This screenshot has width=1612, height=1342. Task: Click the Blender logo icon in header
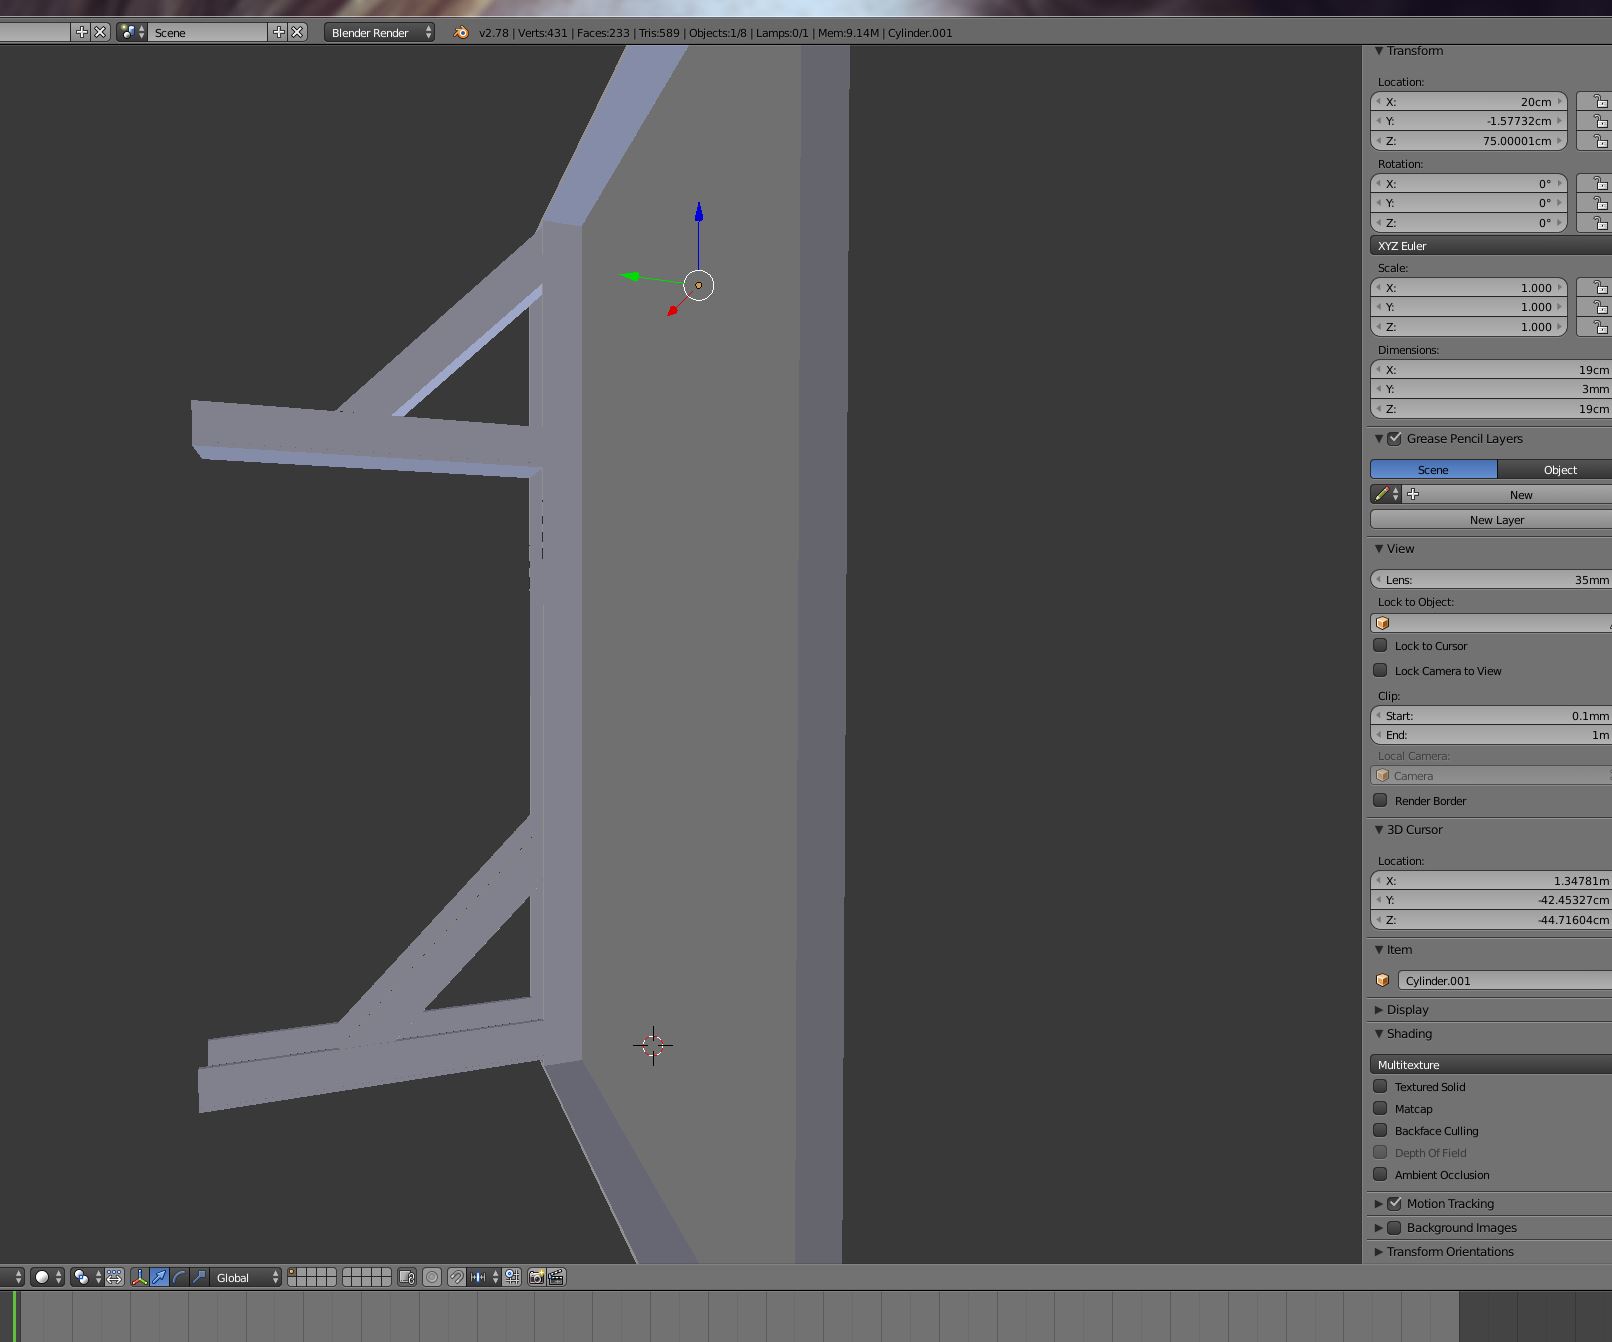[x=460, y=32]
